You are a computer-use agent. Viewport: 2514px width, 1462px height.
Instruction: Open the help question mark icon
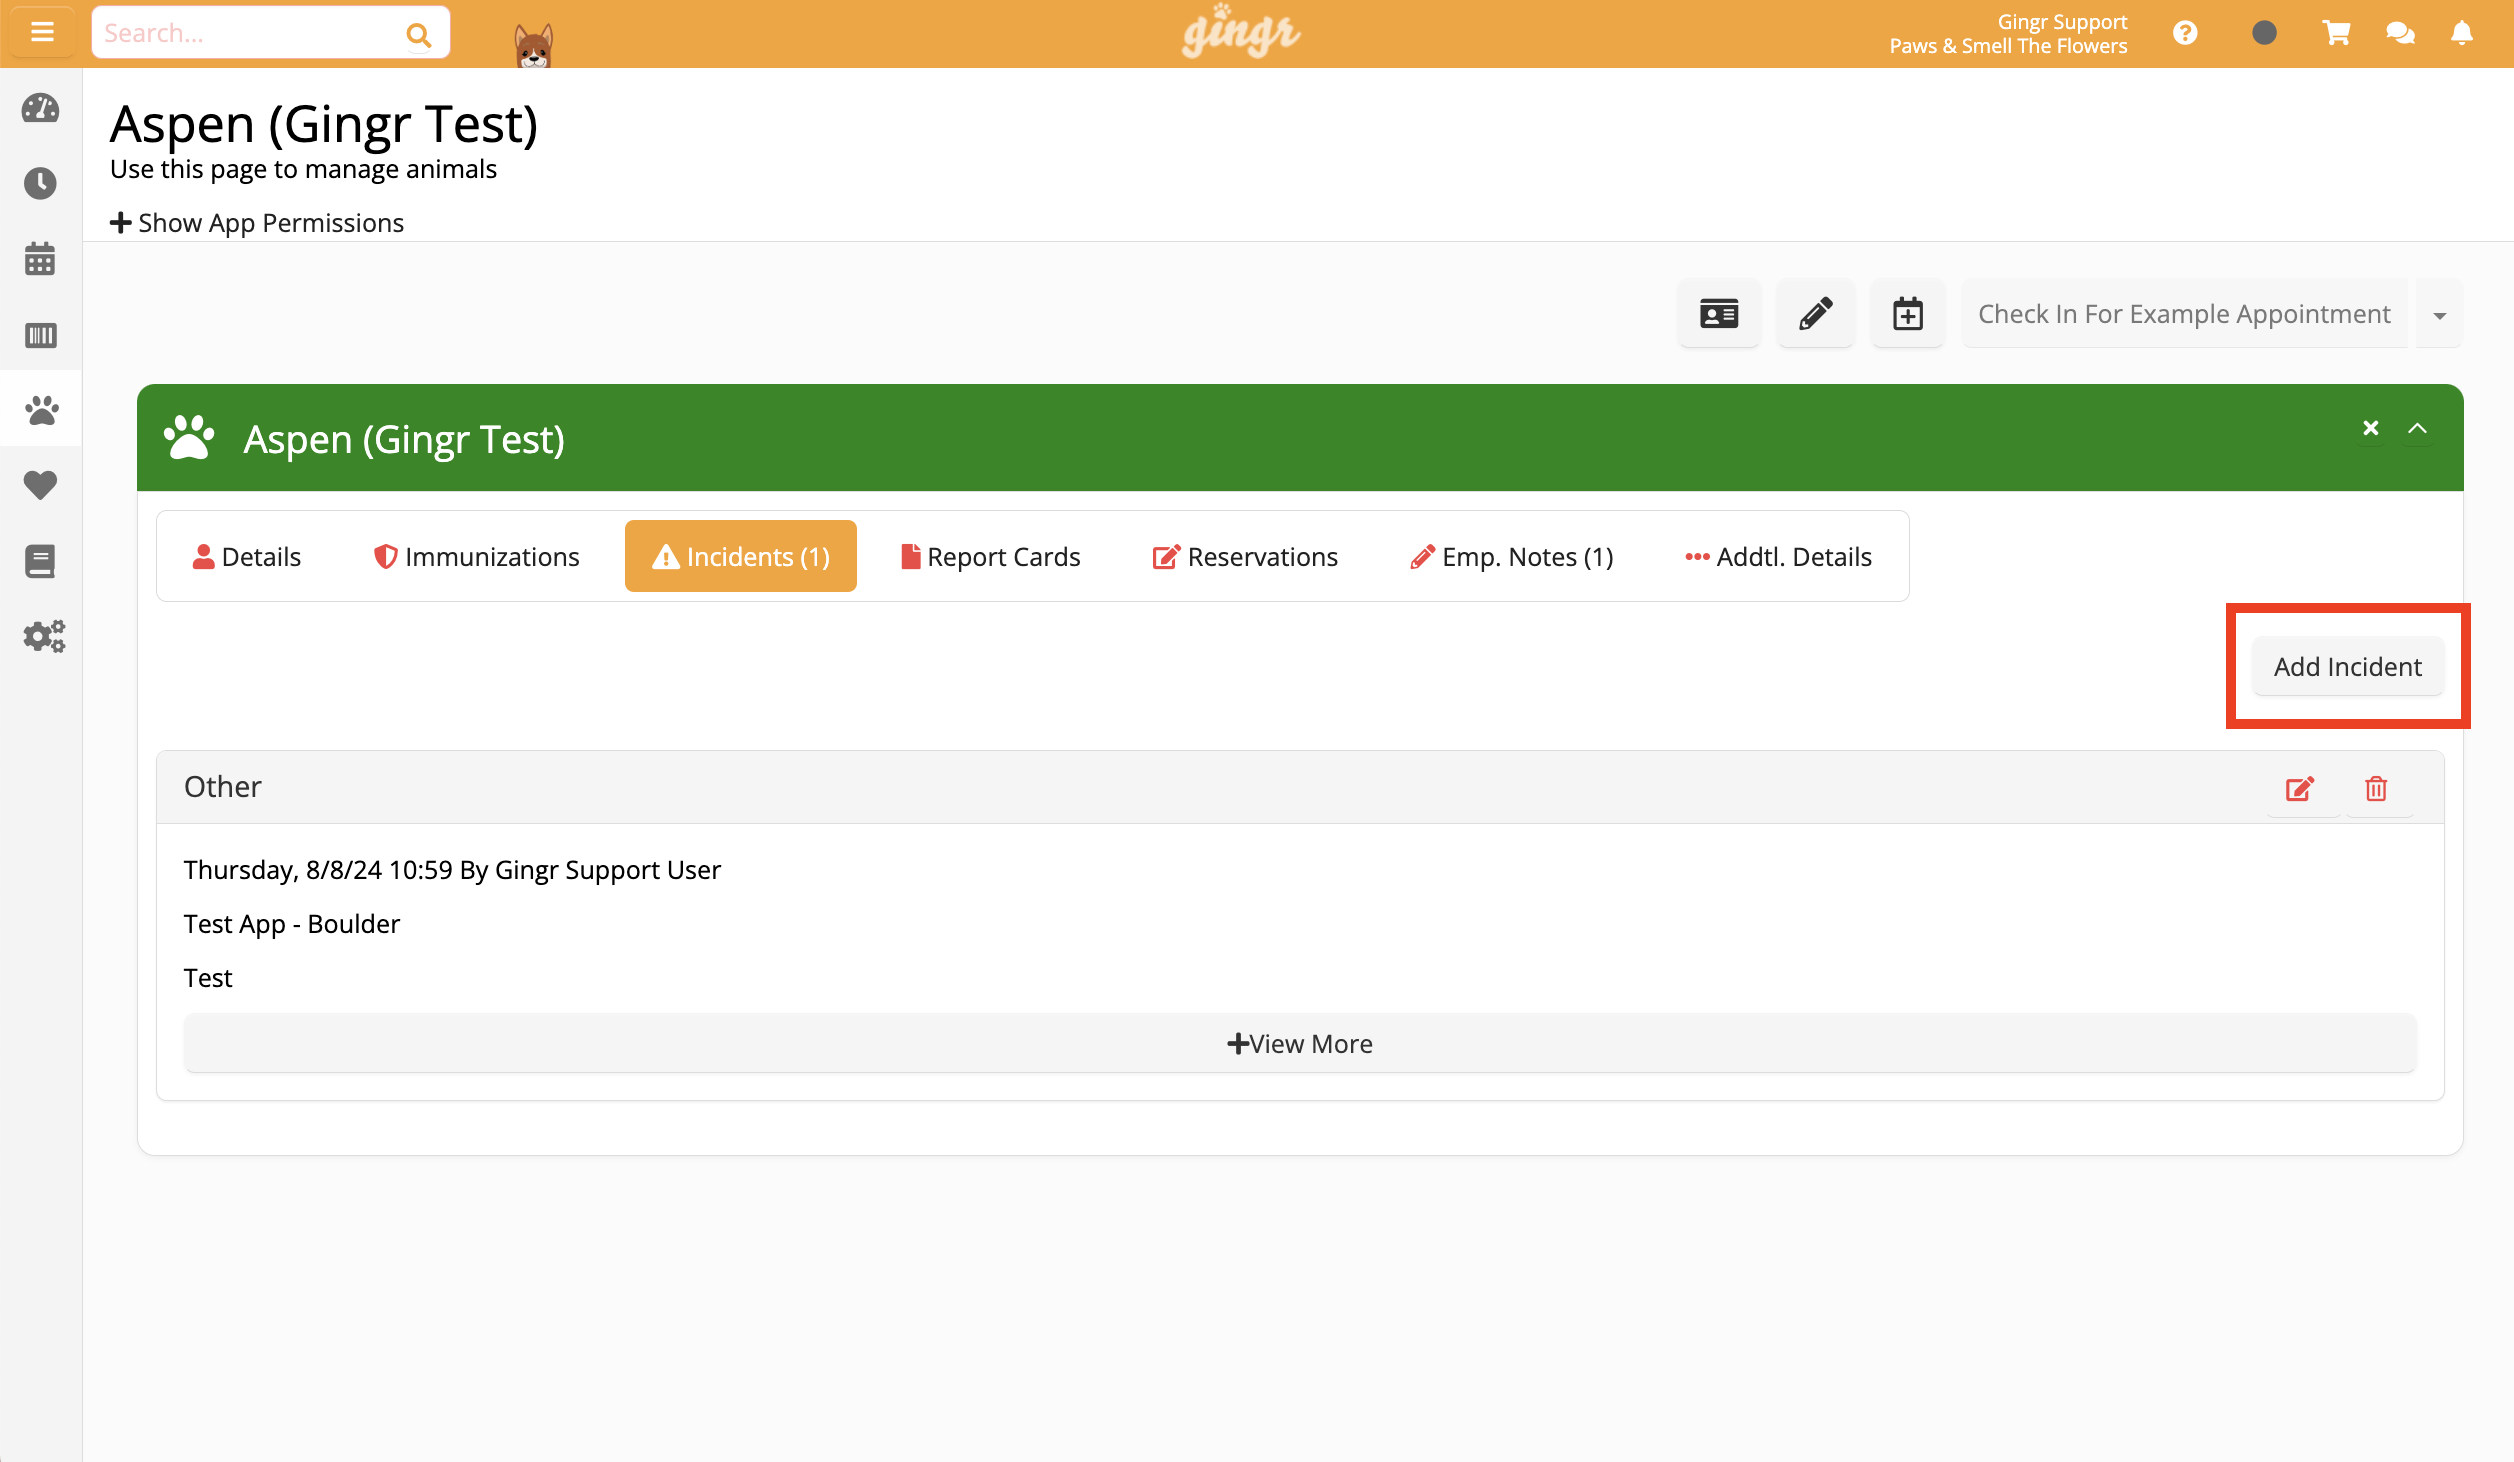(x=2185, y=33)
